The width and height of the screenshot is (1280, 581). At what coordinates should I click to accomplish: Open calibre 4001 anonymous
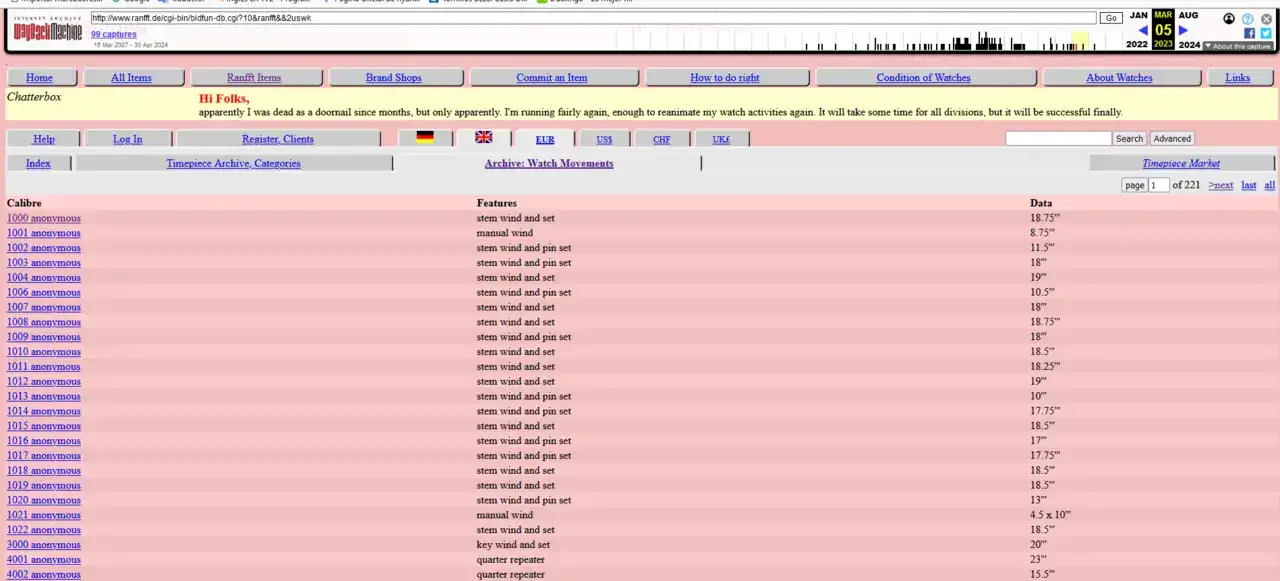[44, 560]
